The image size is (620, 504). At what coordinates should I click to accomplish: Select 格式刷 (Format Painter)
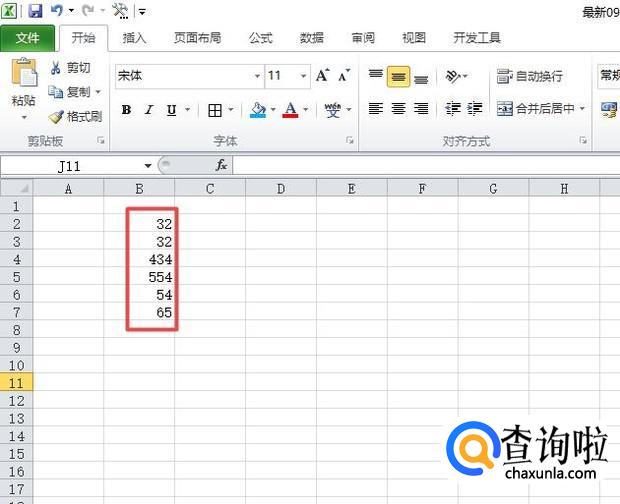point(75,117)
